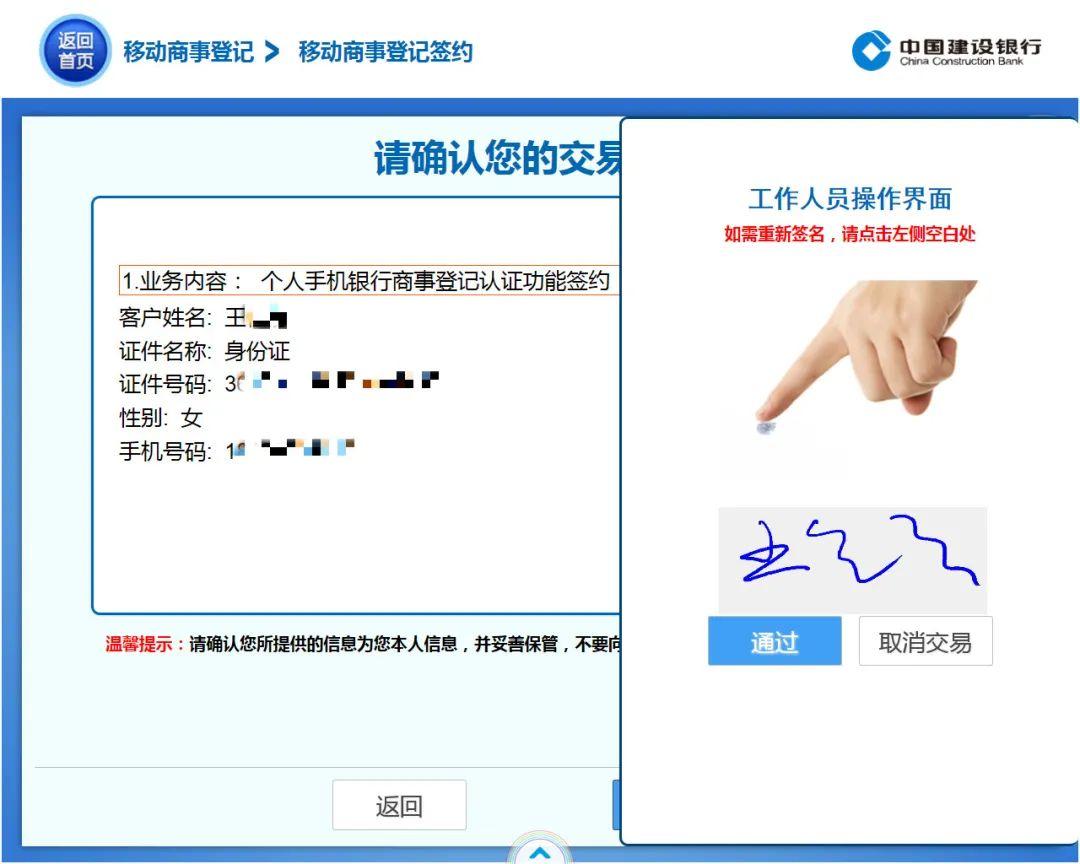
Task: Click the 手机号码 phone number row
Action: (237, 451)
